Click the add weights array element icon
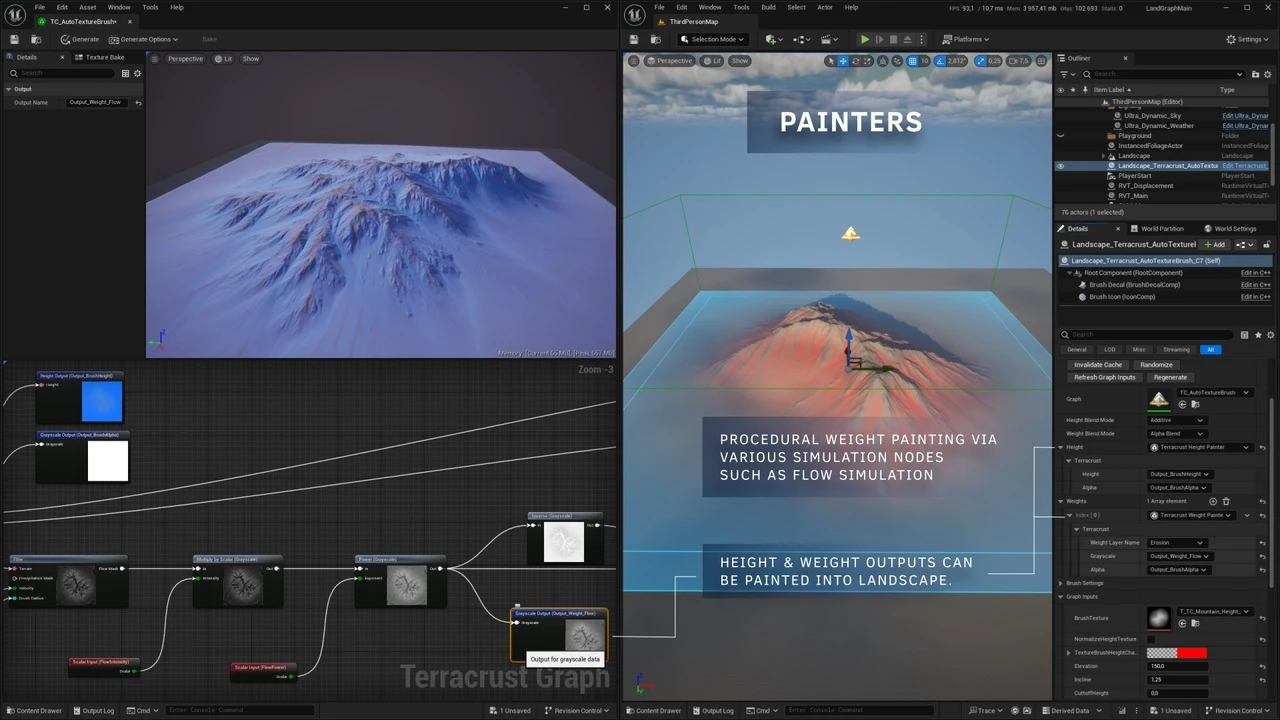Image resolution: width=1280 pixels, height=720 pixels. click(x=1213, y=501)
